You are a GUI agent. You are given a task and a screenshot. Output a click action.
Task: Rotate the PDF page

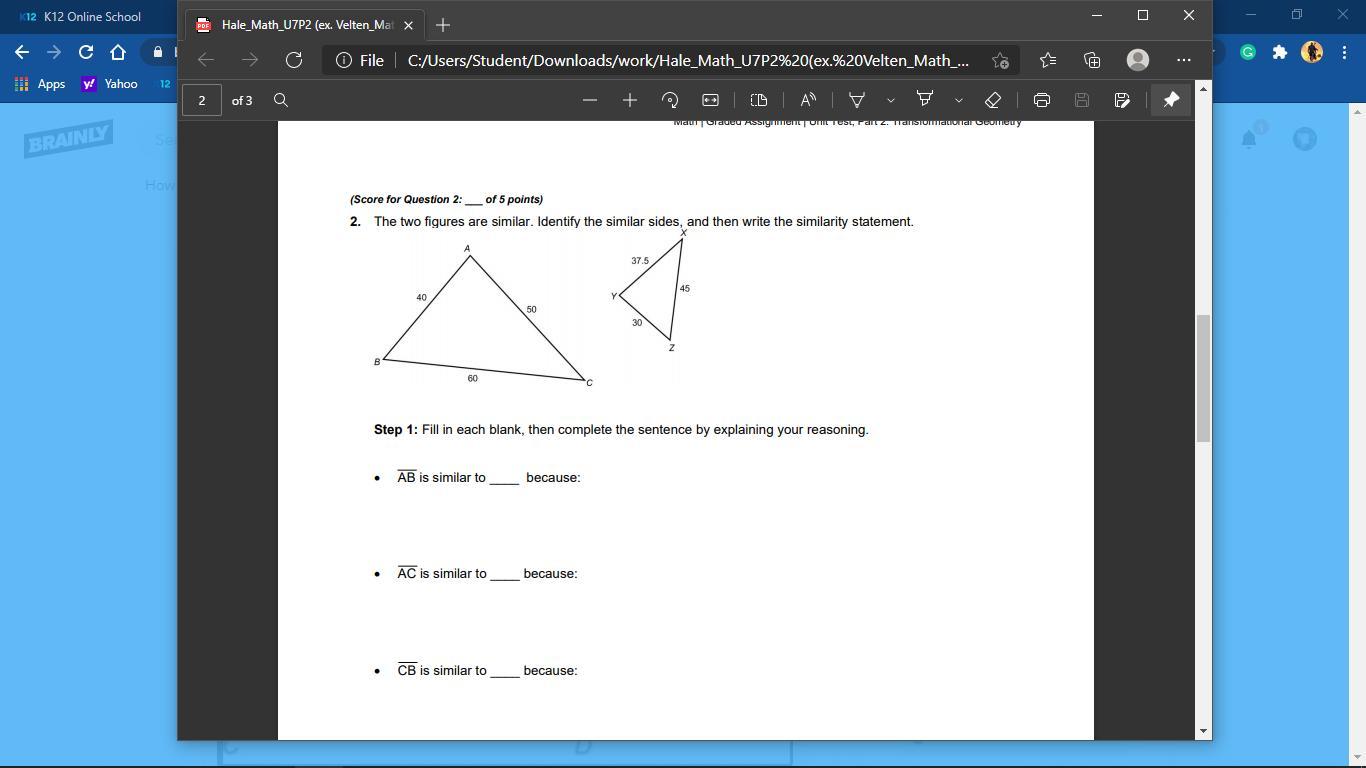tap(670, 100)
